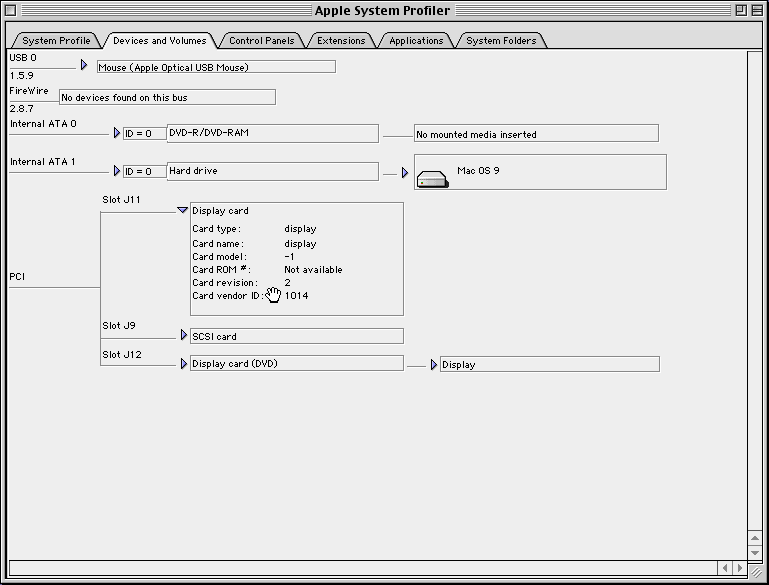Click the horizontal scrollbar right arrow

740,568
